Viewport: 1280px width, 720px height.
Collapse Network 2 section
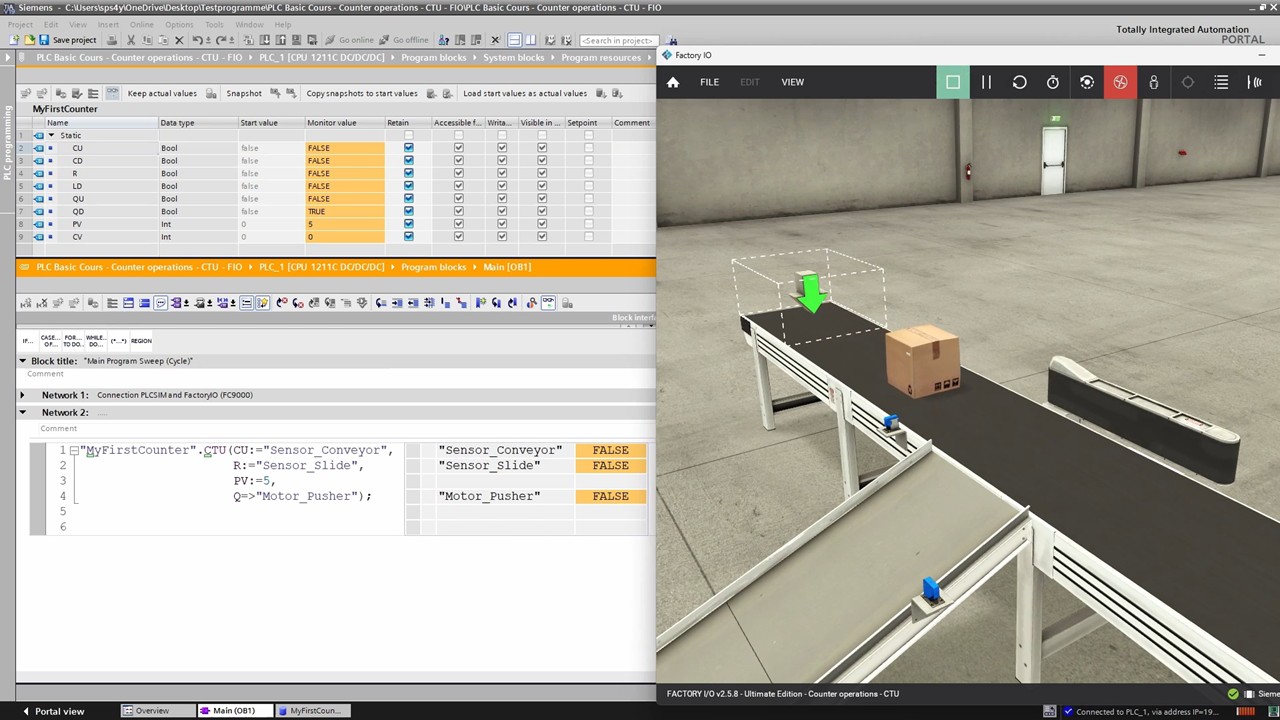point(22,412)
